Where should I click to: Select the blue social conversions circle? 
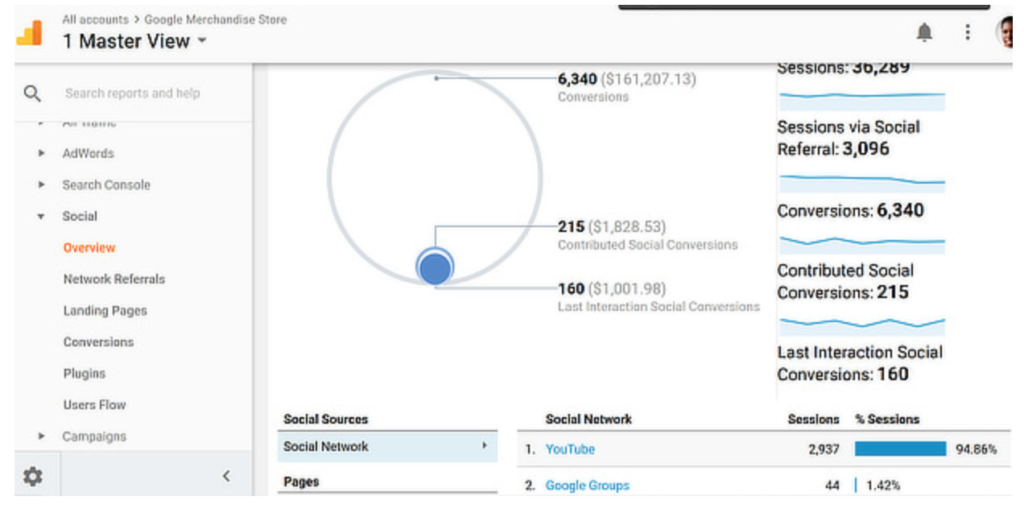(x=435, y=267)
